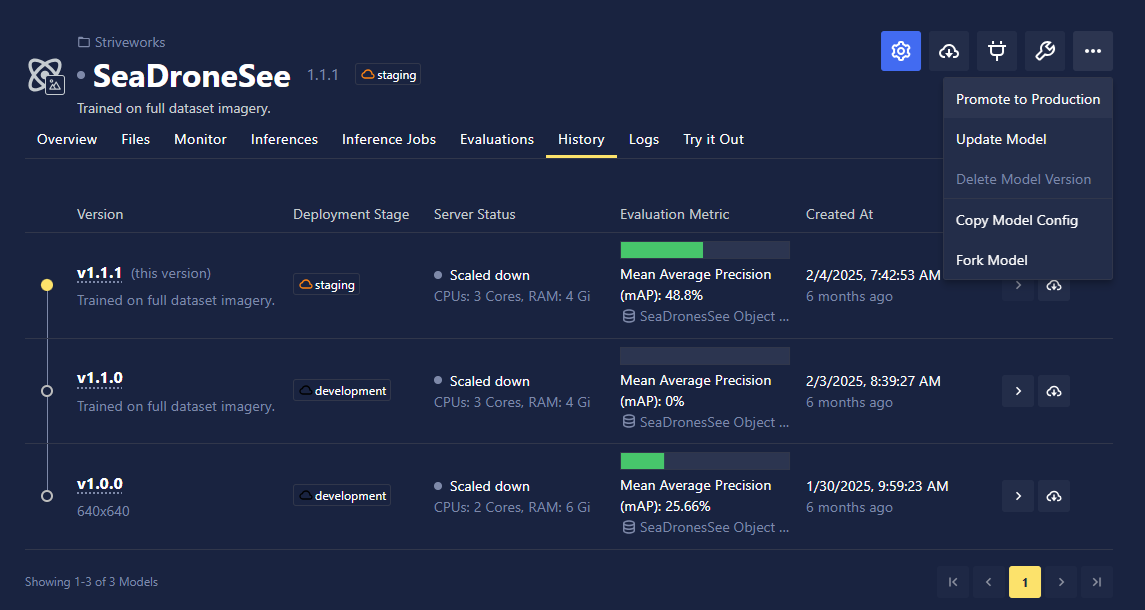The width and height of the screenshot is (1145, 610).
Task: Click the cloud download button in header
Action: (949, 51)
